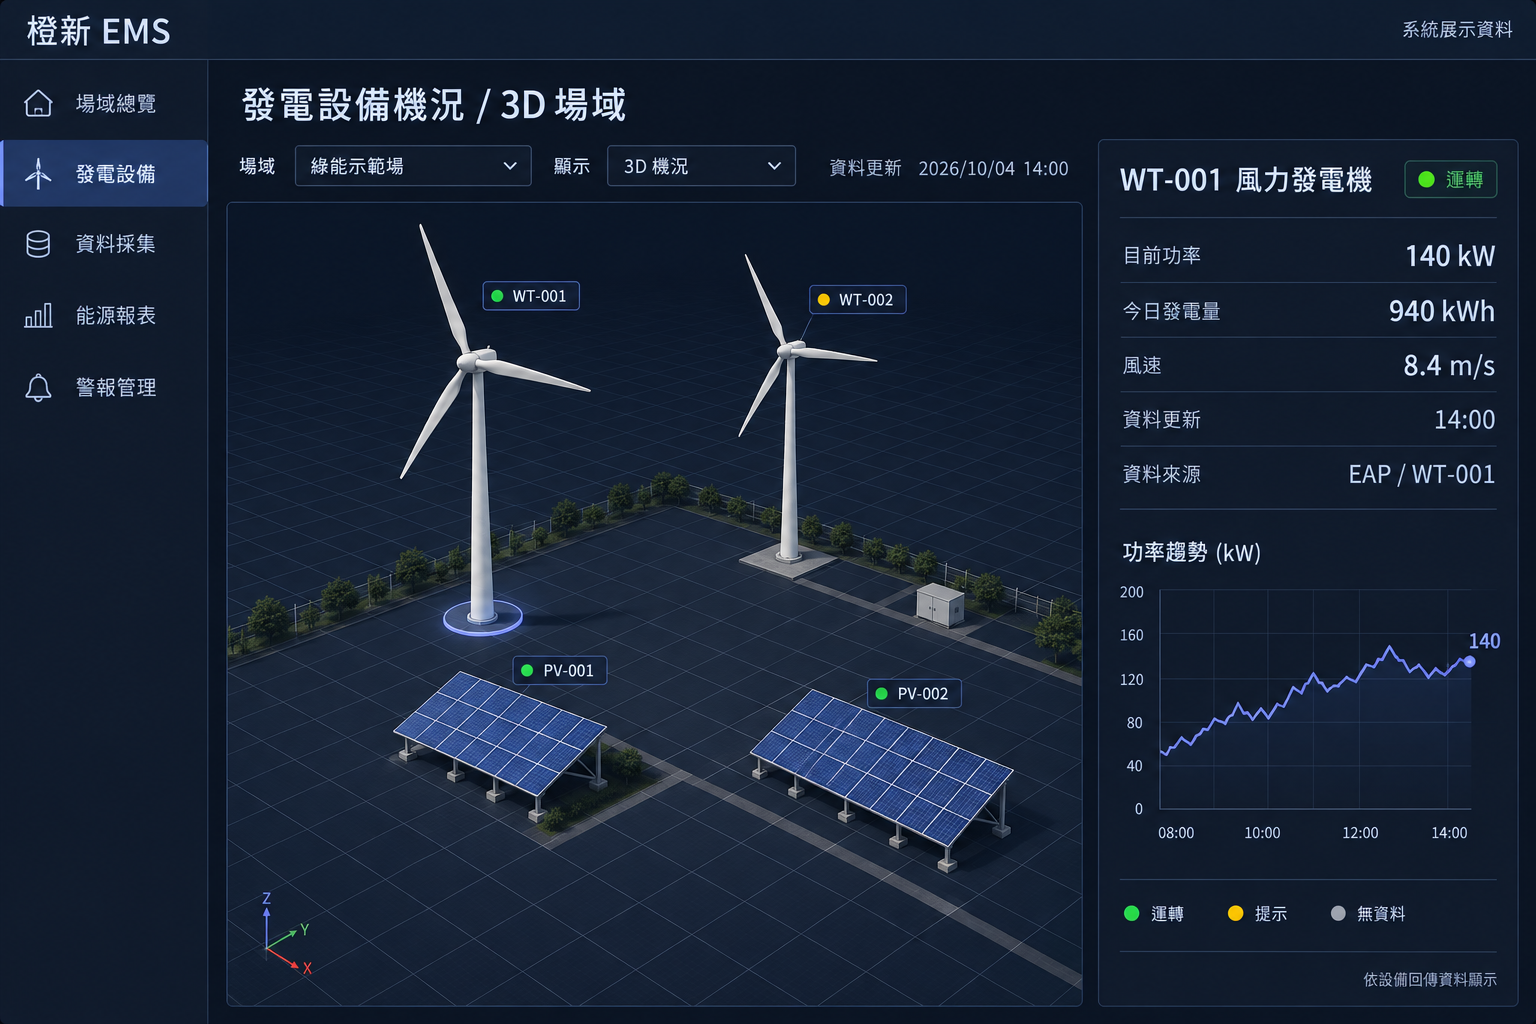This screenshot has width=1536, height=1024.
Task: Click the 系統展示資料 text at top right
Action: point(1457,29)
